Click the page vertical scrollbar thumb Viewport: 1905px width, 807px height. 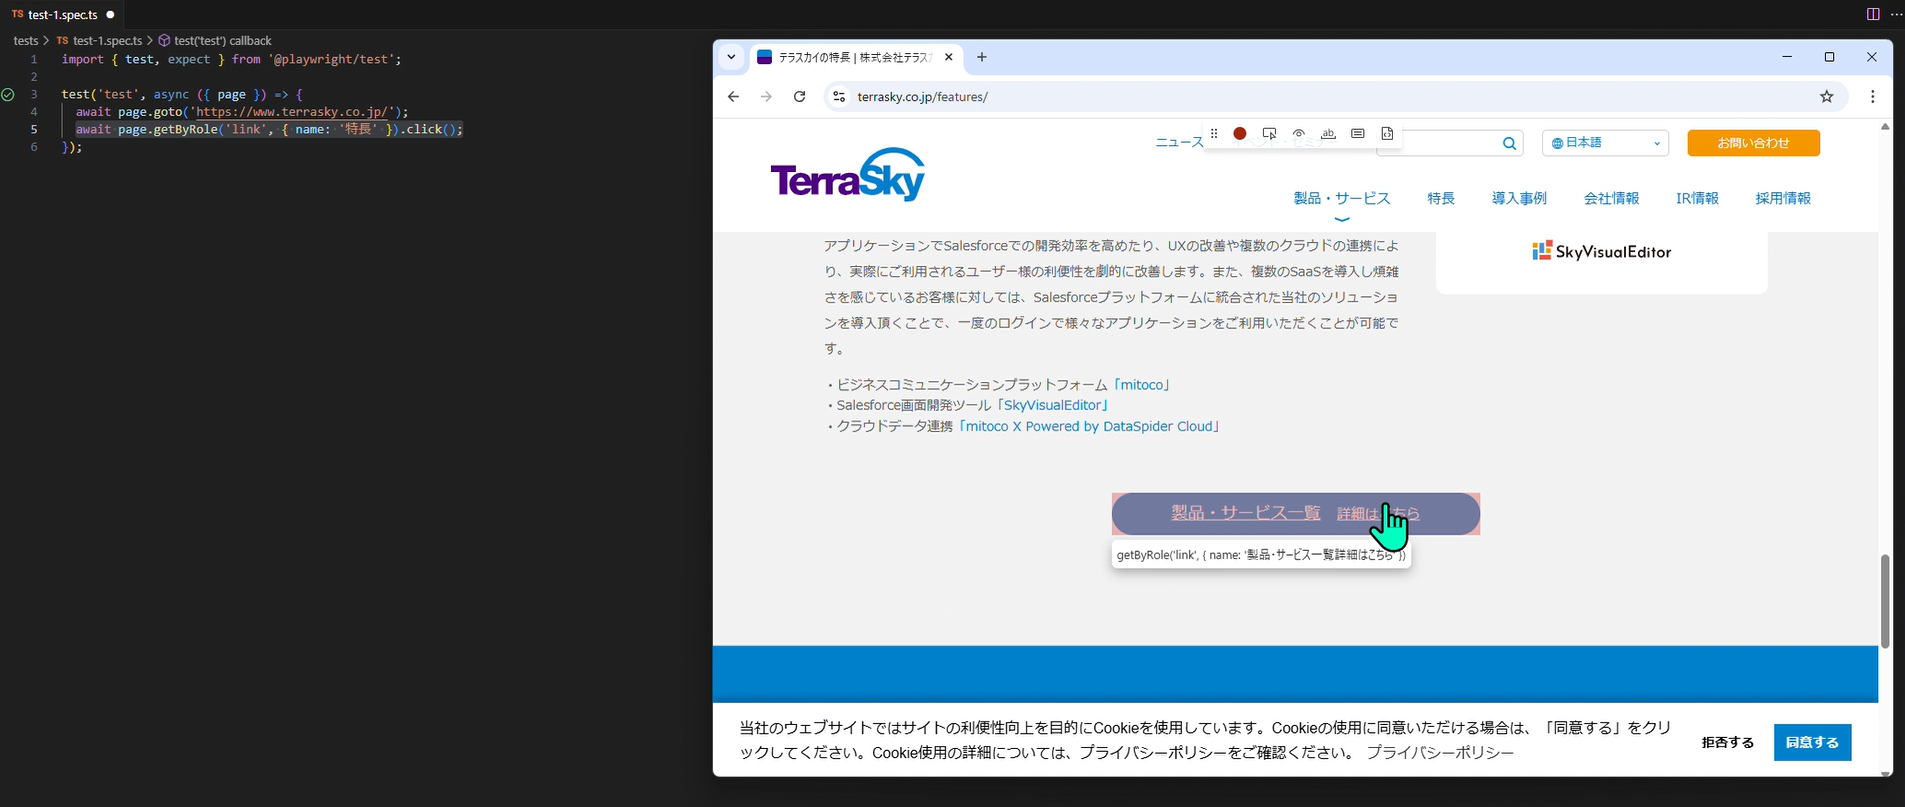(x=1885, y=602)
